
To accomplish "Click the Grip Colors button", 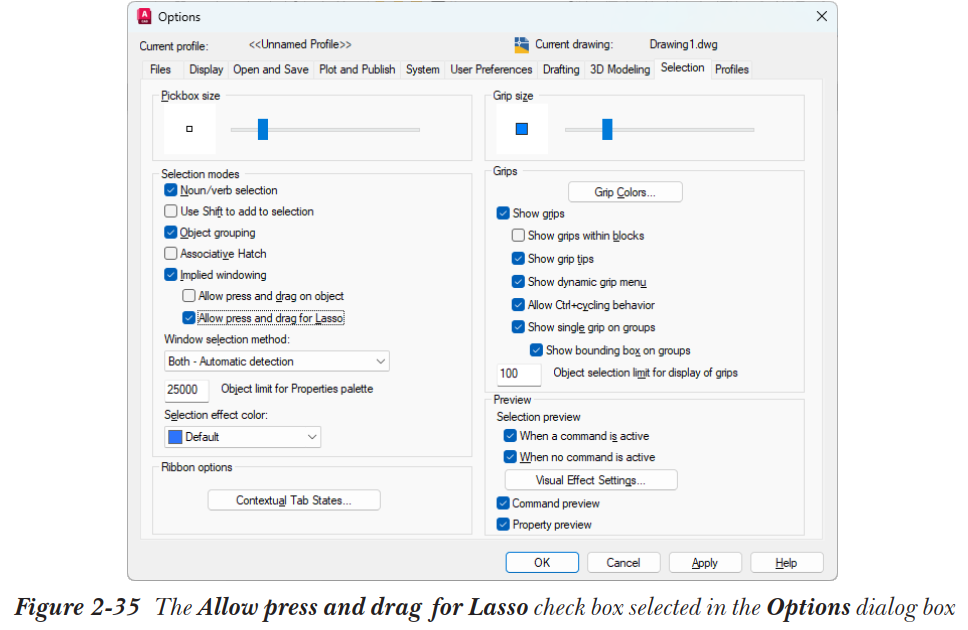I will tap(625, 192).
